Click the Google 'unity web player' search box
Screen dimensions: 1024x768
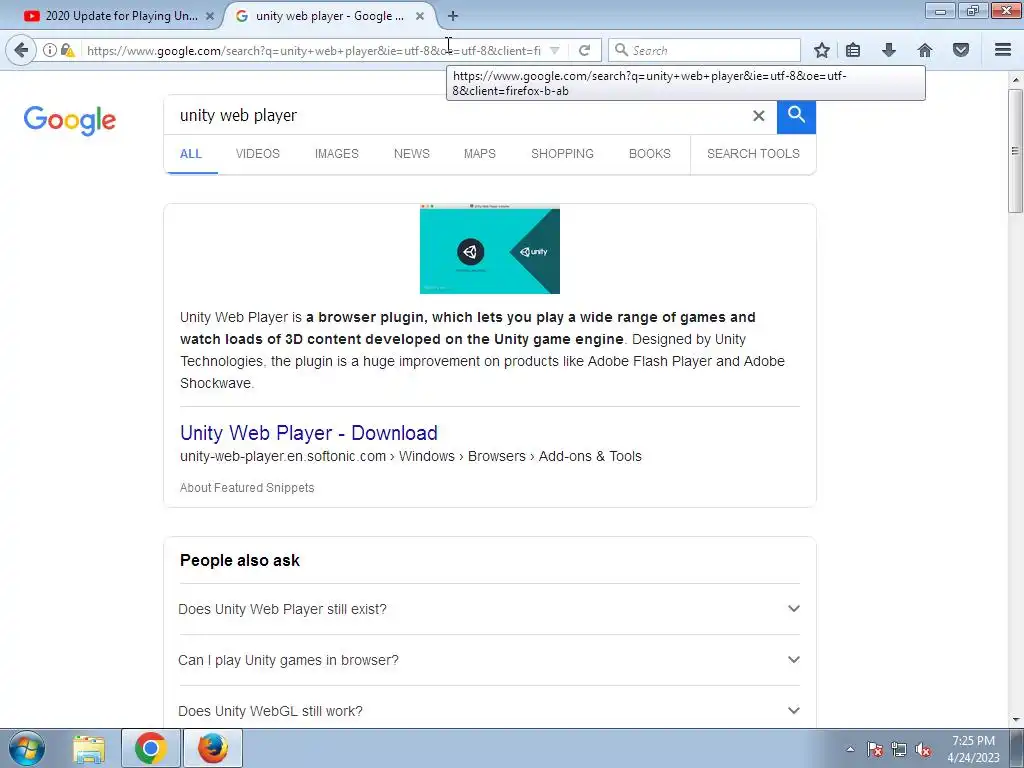(x=457, y=116)
